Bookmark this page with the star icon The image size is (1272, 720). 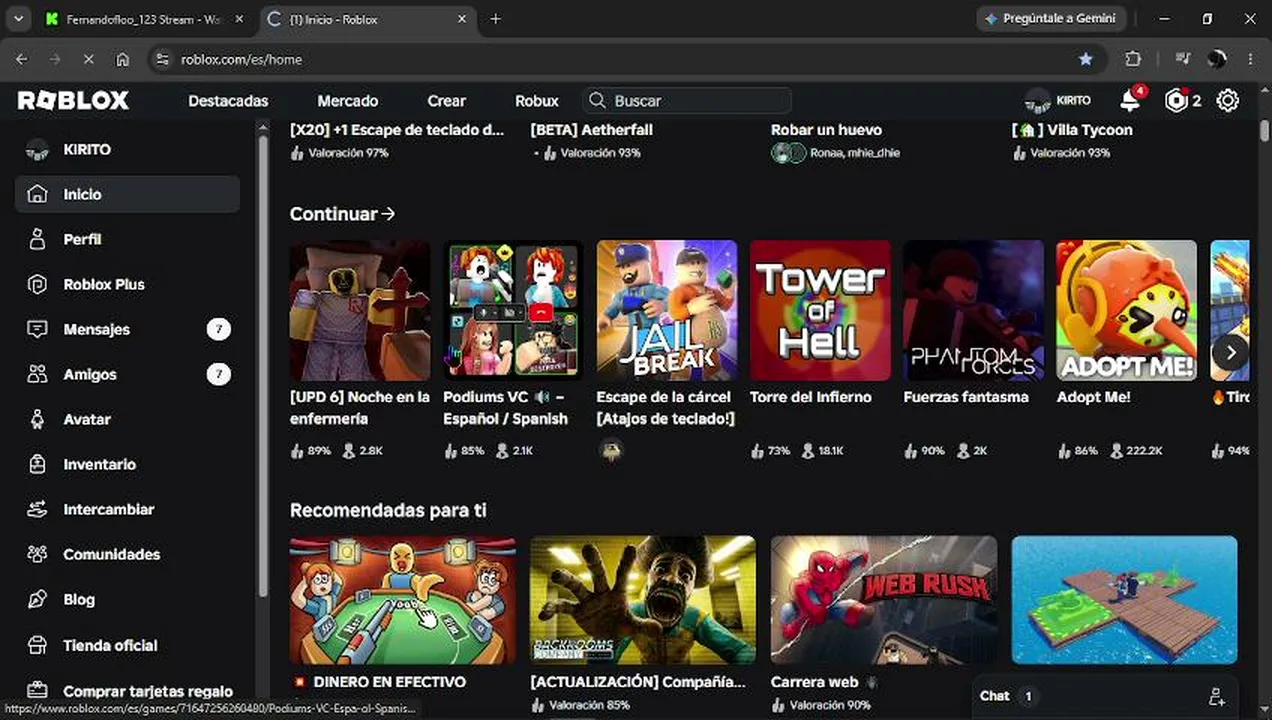click(1086, 59)
